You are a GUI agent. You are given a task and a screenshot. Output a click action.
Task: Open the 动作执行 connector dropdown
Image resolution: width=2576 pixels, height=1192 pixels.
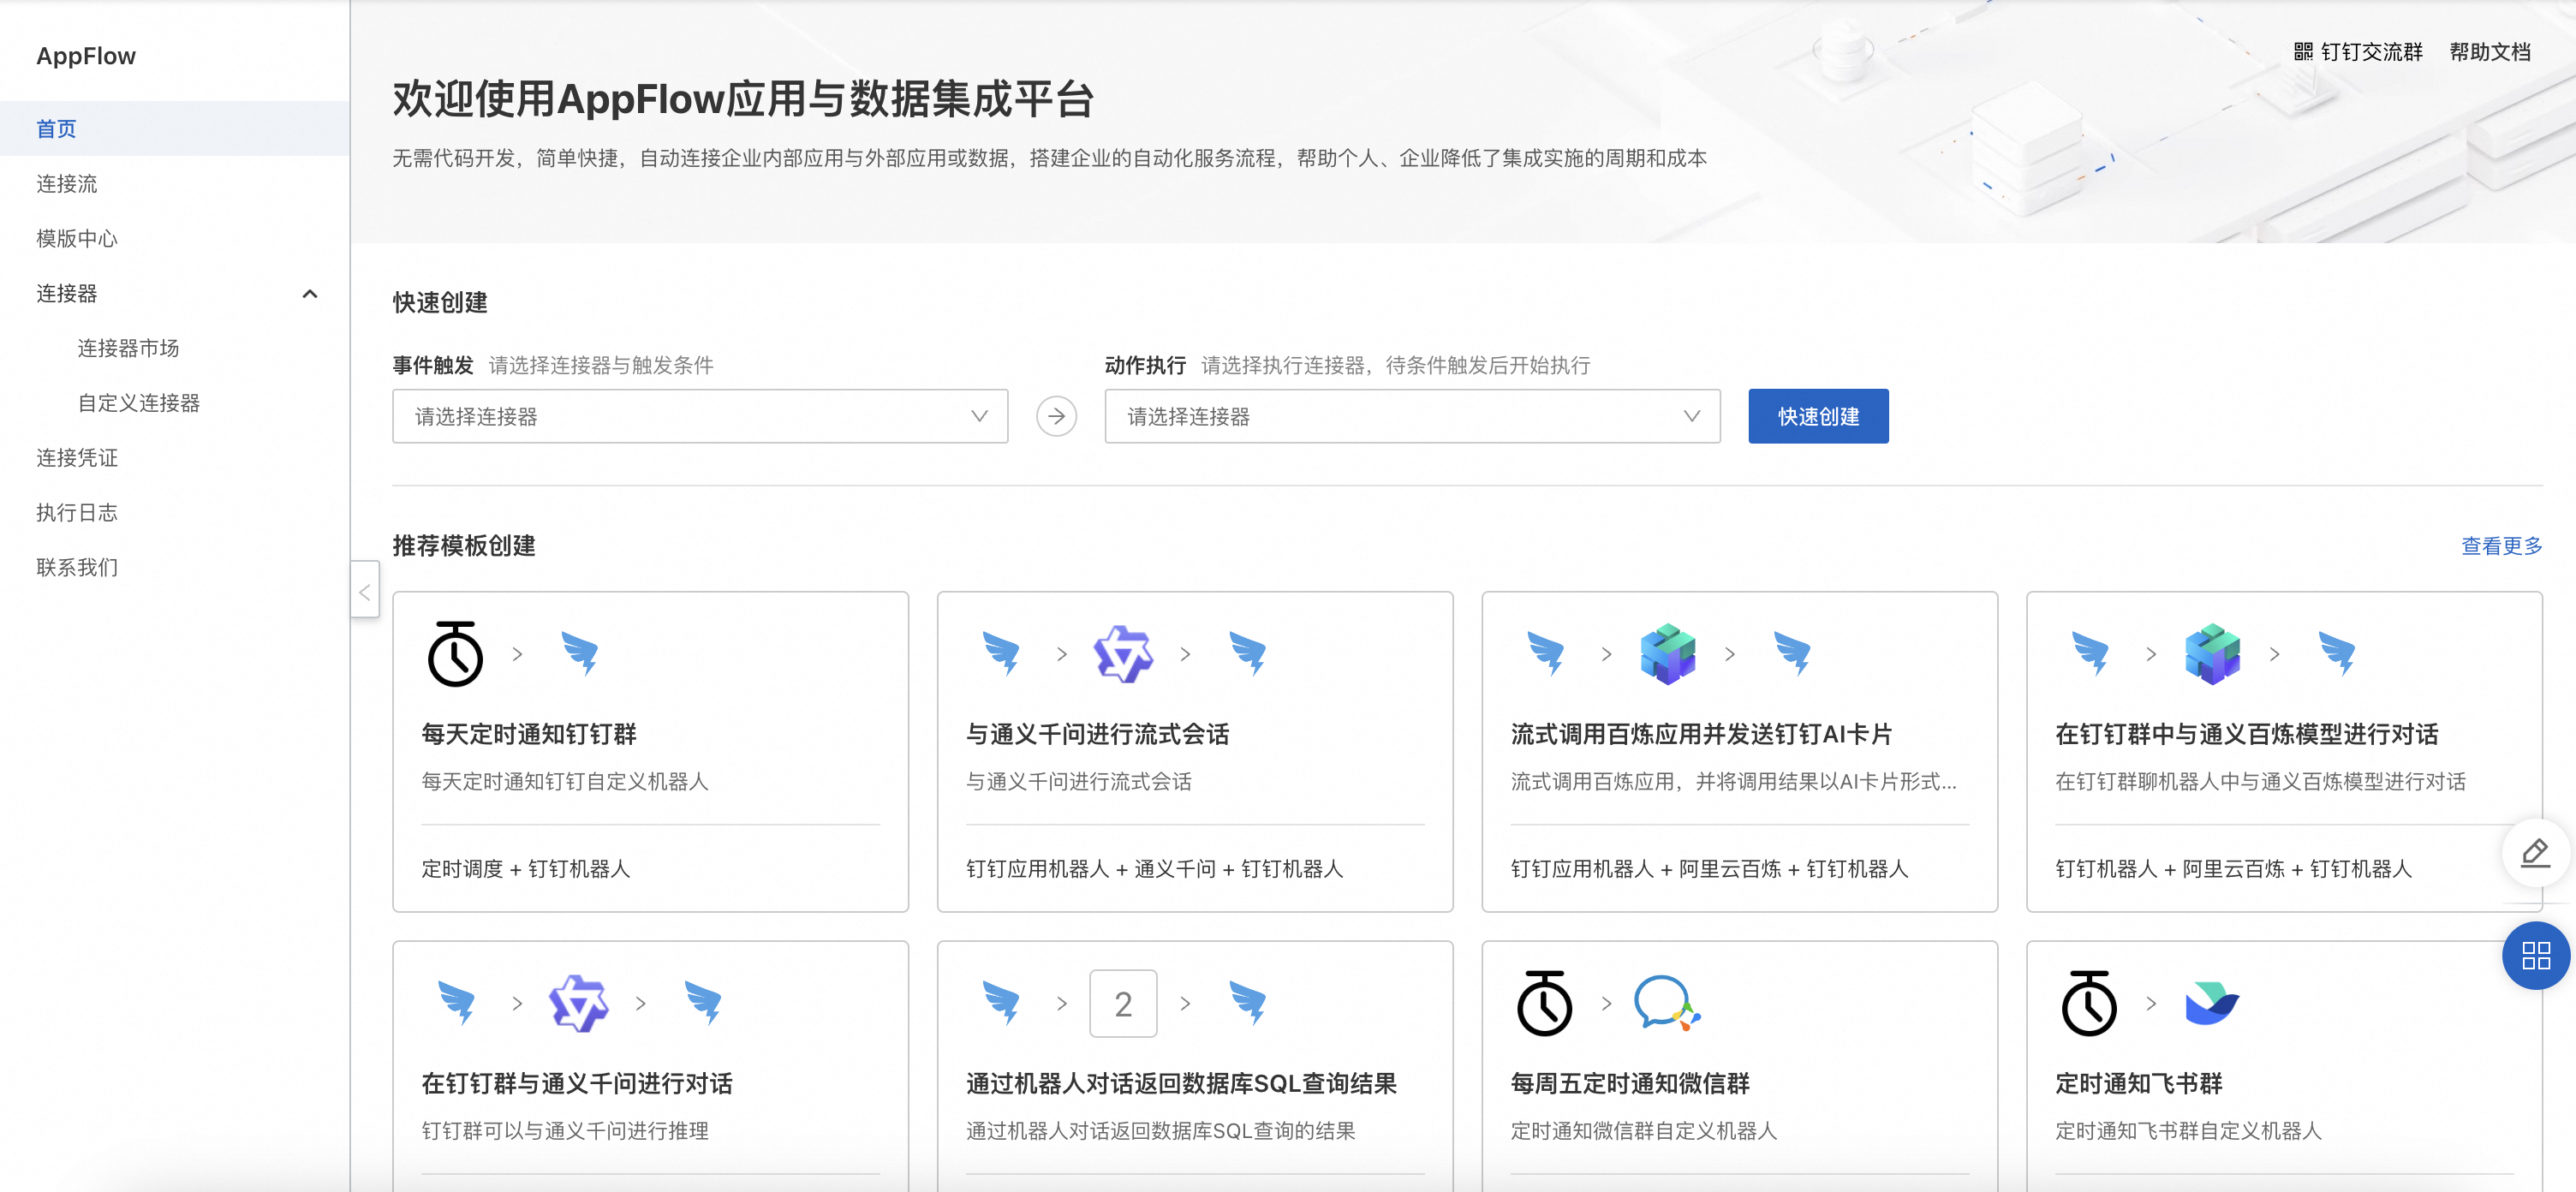pos(1411,416)
